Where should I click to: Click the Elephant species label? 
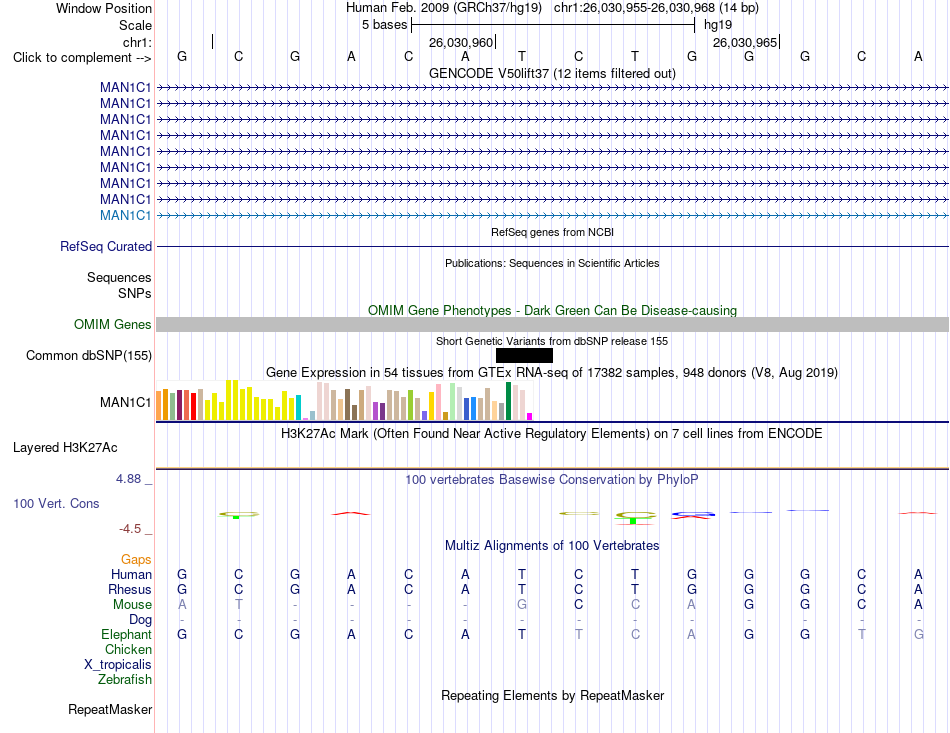pyautogui.click(x=126, y=634)
